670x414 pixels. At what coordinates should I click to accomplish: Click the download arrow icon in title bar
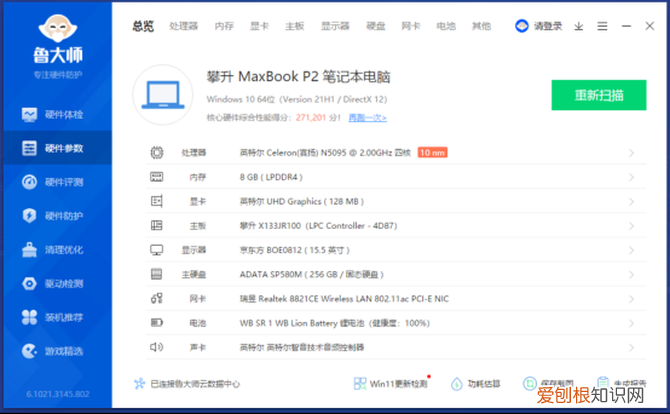click(x=579, y=26)
